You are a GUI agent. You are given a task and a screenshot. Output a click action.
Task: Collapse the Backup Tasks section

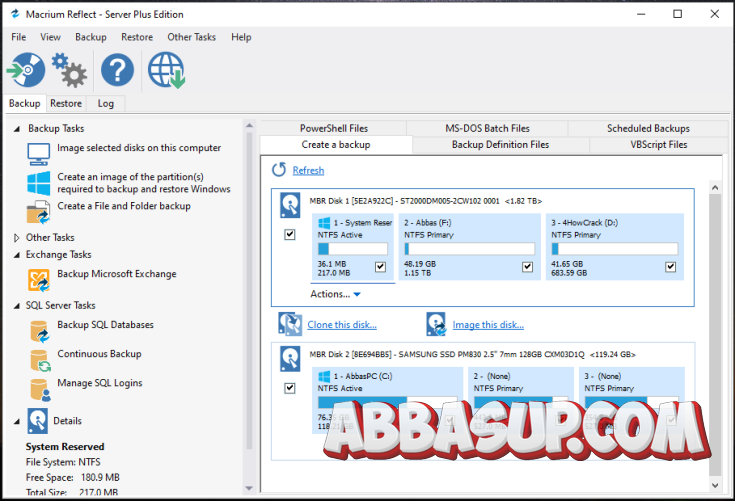pyautogui.click(x=17, y=128)
